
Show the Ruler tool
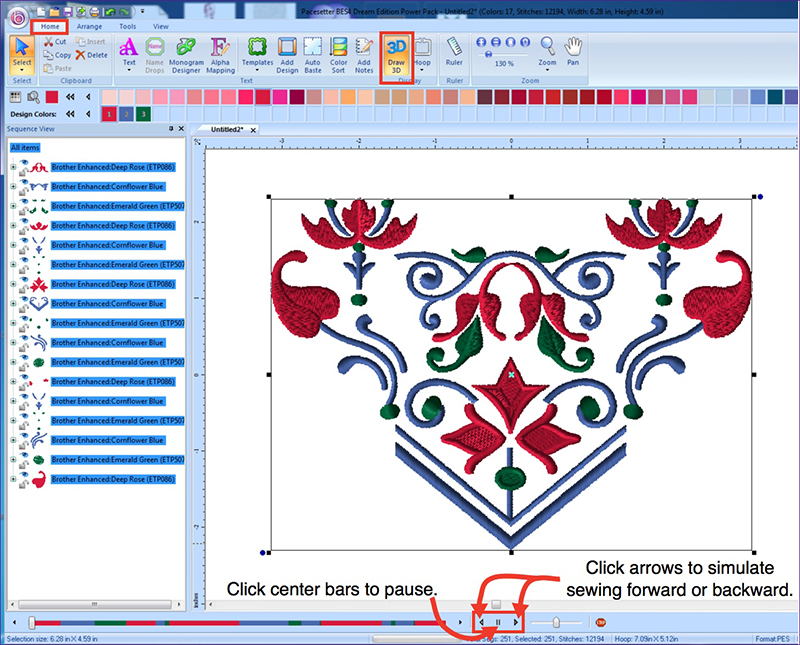pos(454,51)
